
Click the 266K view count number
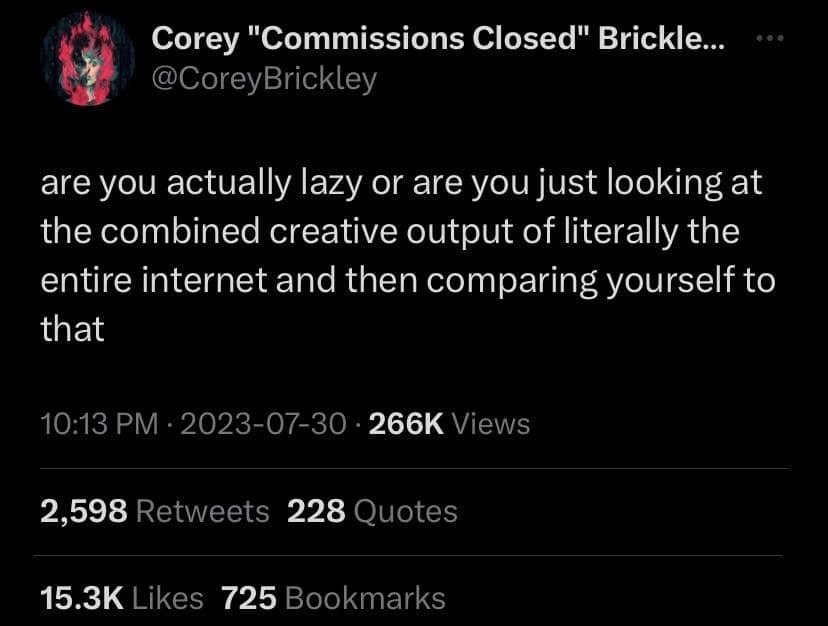coord(406,424)
